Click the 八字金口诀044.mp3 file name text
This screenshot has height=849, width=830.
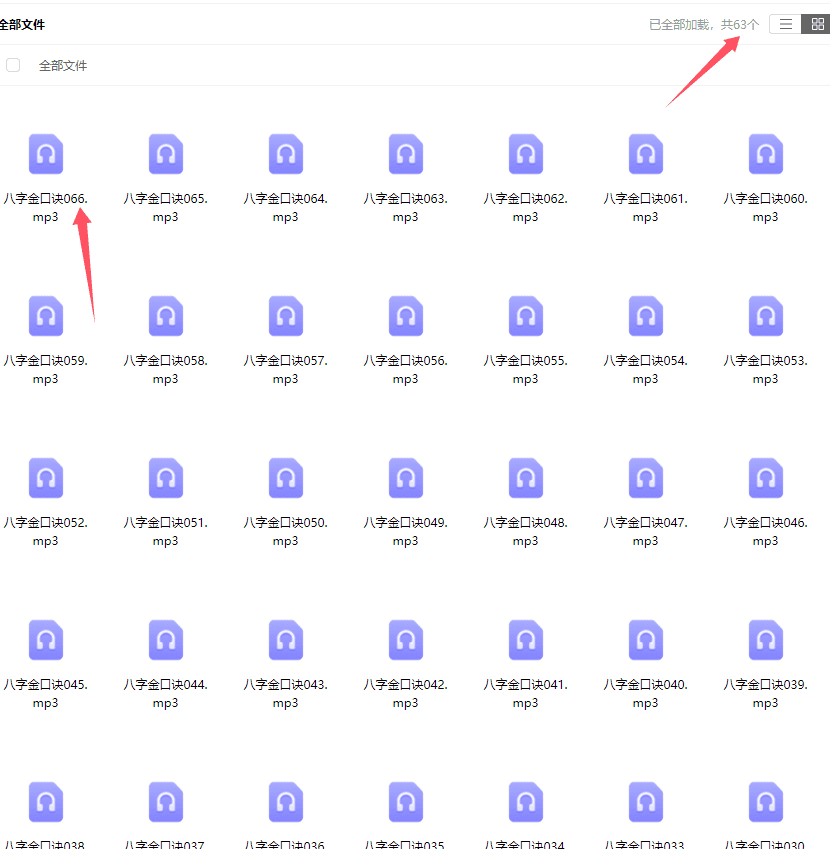pyautogui.click(x=166, y=693)
